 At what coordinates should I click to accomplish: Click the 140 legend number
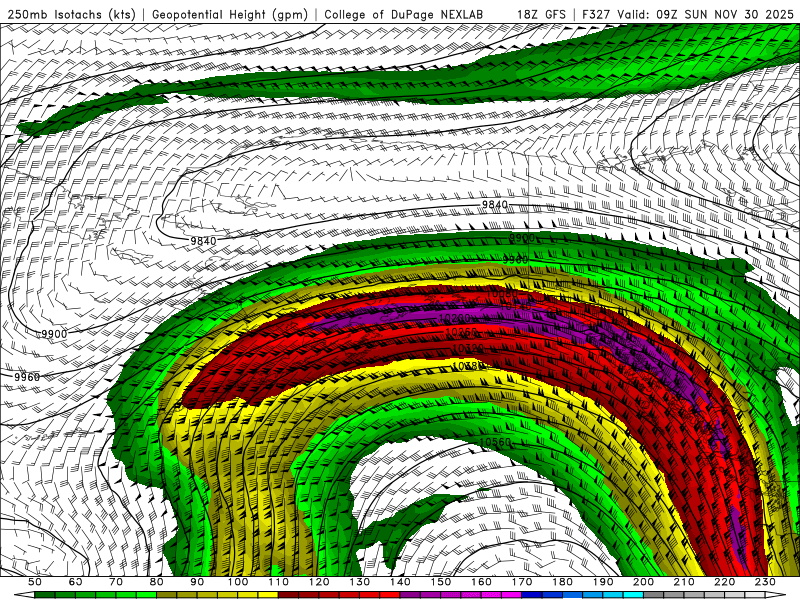tap(400, 582)
